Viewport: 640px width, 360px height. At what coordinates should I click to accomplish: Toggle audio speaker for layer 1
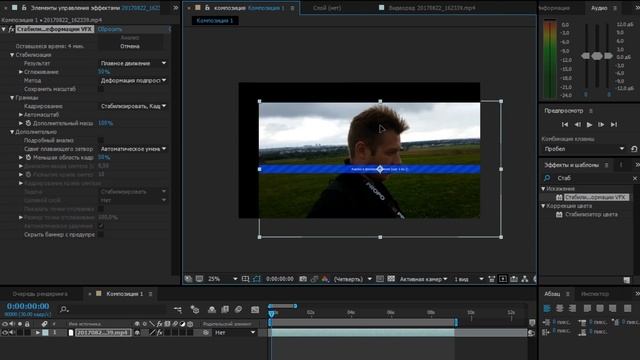click(x=11, y=333)
